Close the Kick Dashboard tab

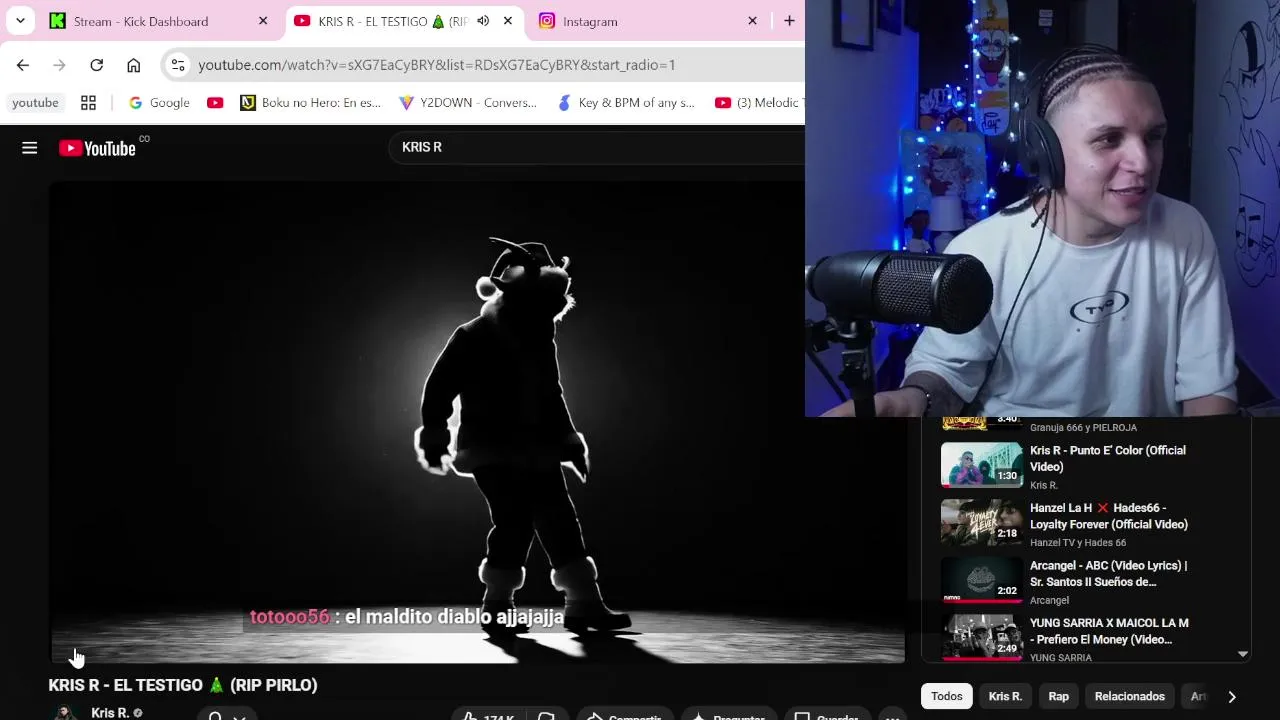pos(263,21)
